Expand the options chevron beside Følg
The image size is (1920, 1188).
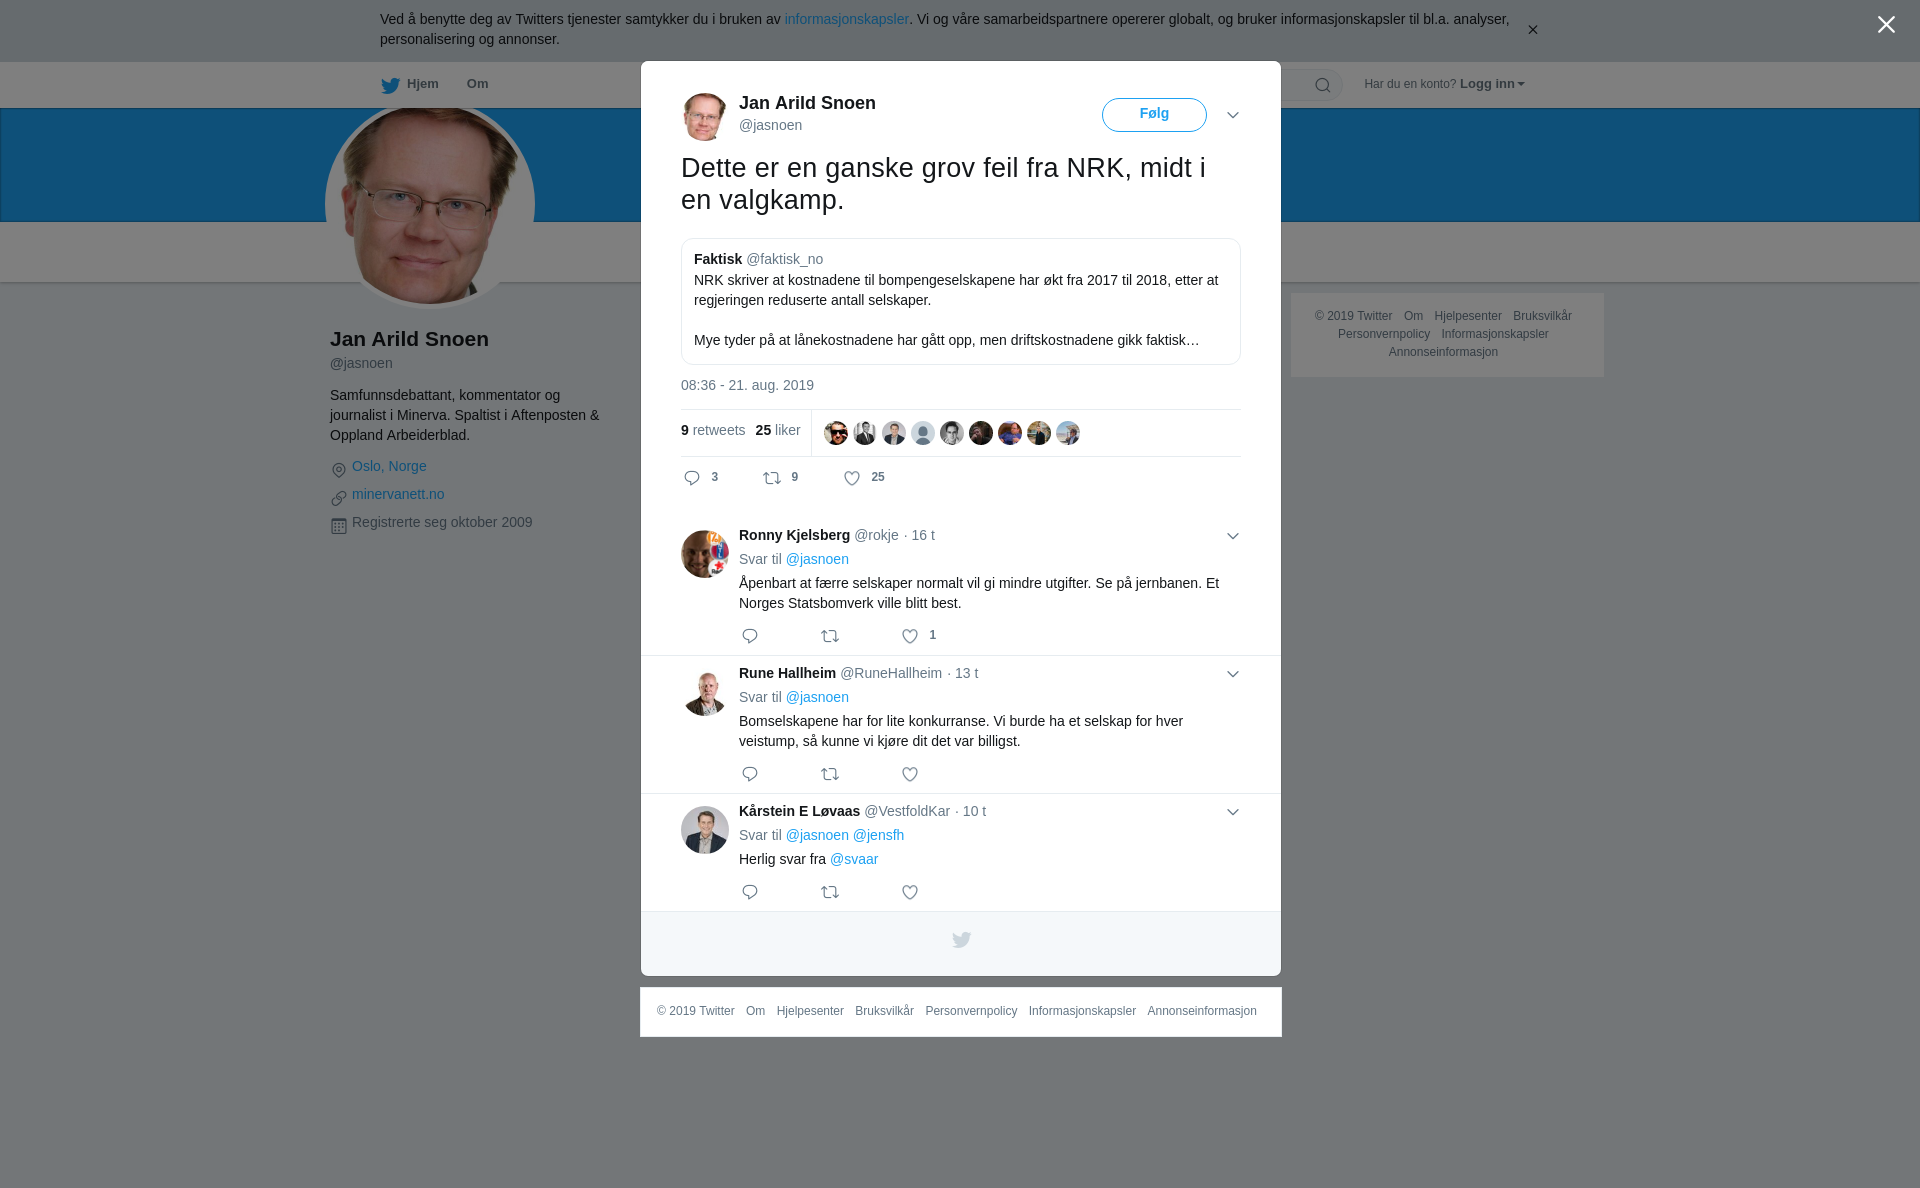[x=1233, y=115]
